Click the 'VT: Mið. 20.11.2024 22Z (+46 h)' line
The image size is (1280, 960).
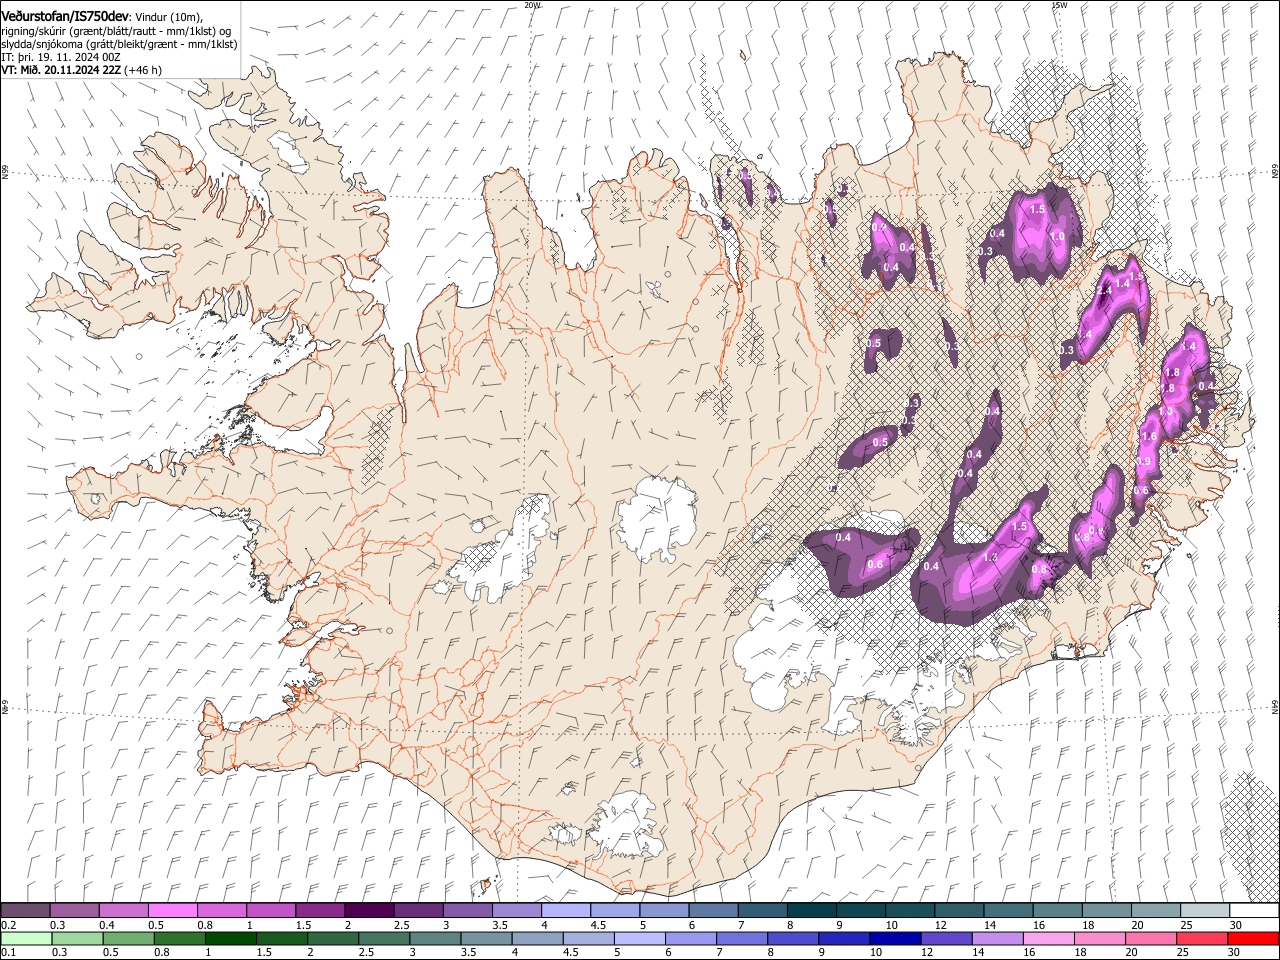click(82, 70)
